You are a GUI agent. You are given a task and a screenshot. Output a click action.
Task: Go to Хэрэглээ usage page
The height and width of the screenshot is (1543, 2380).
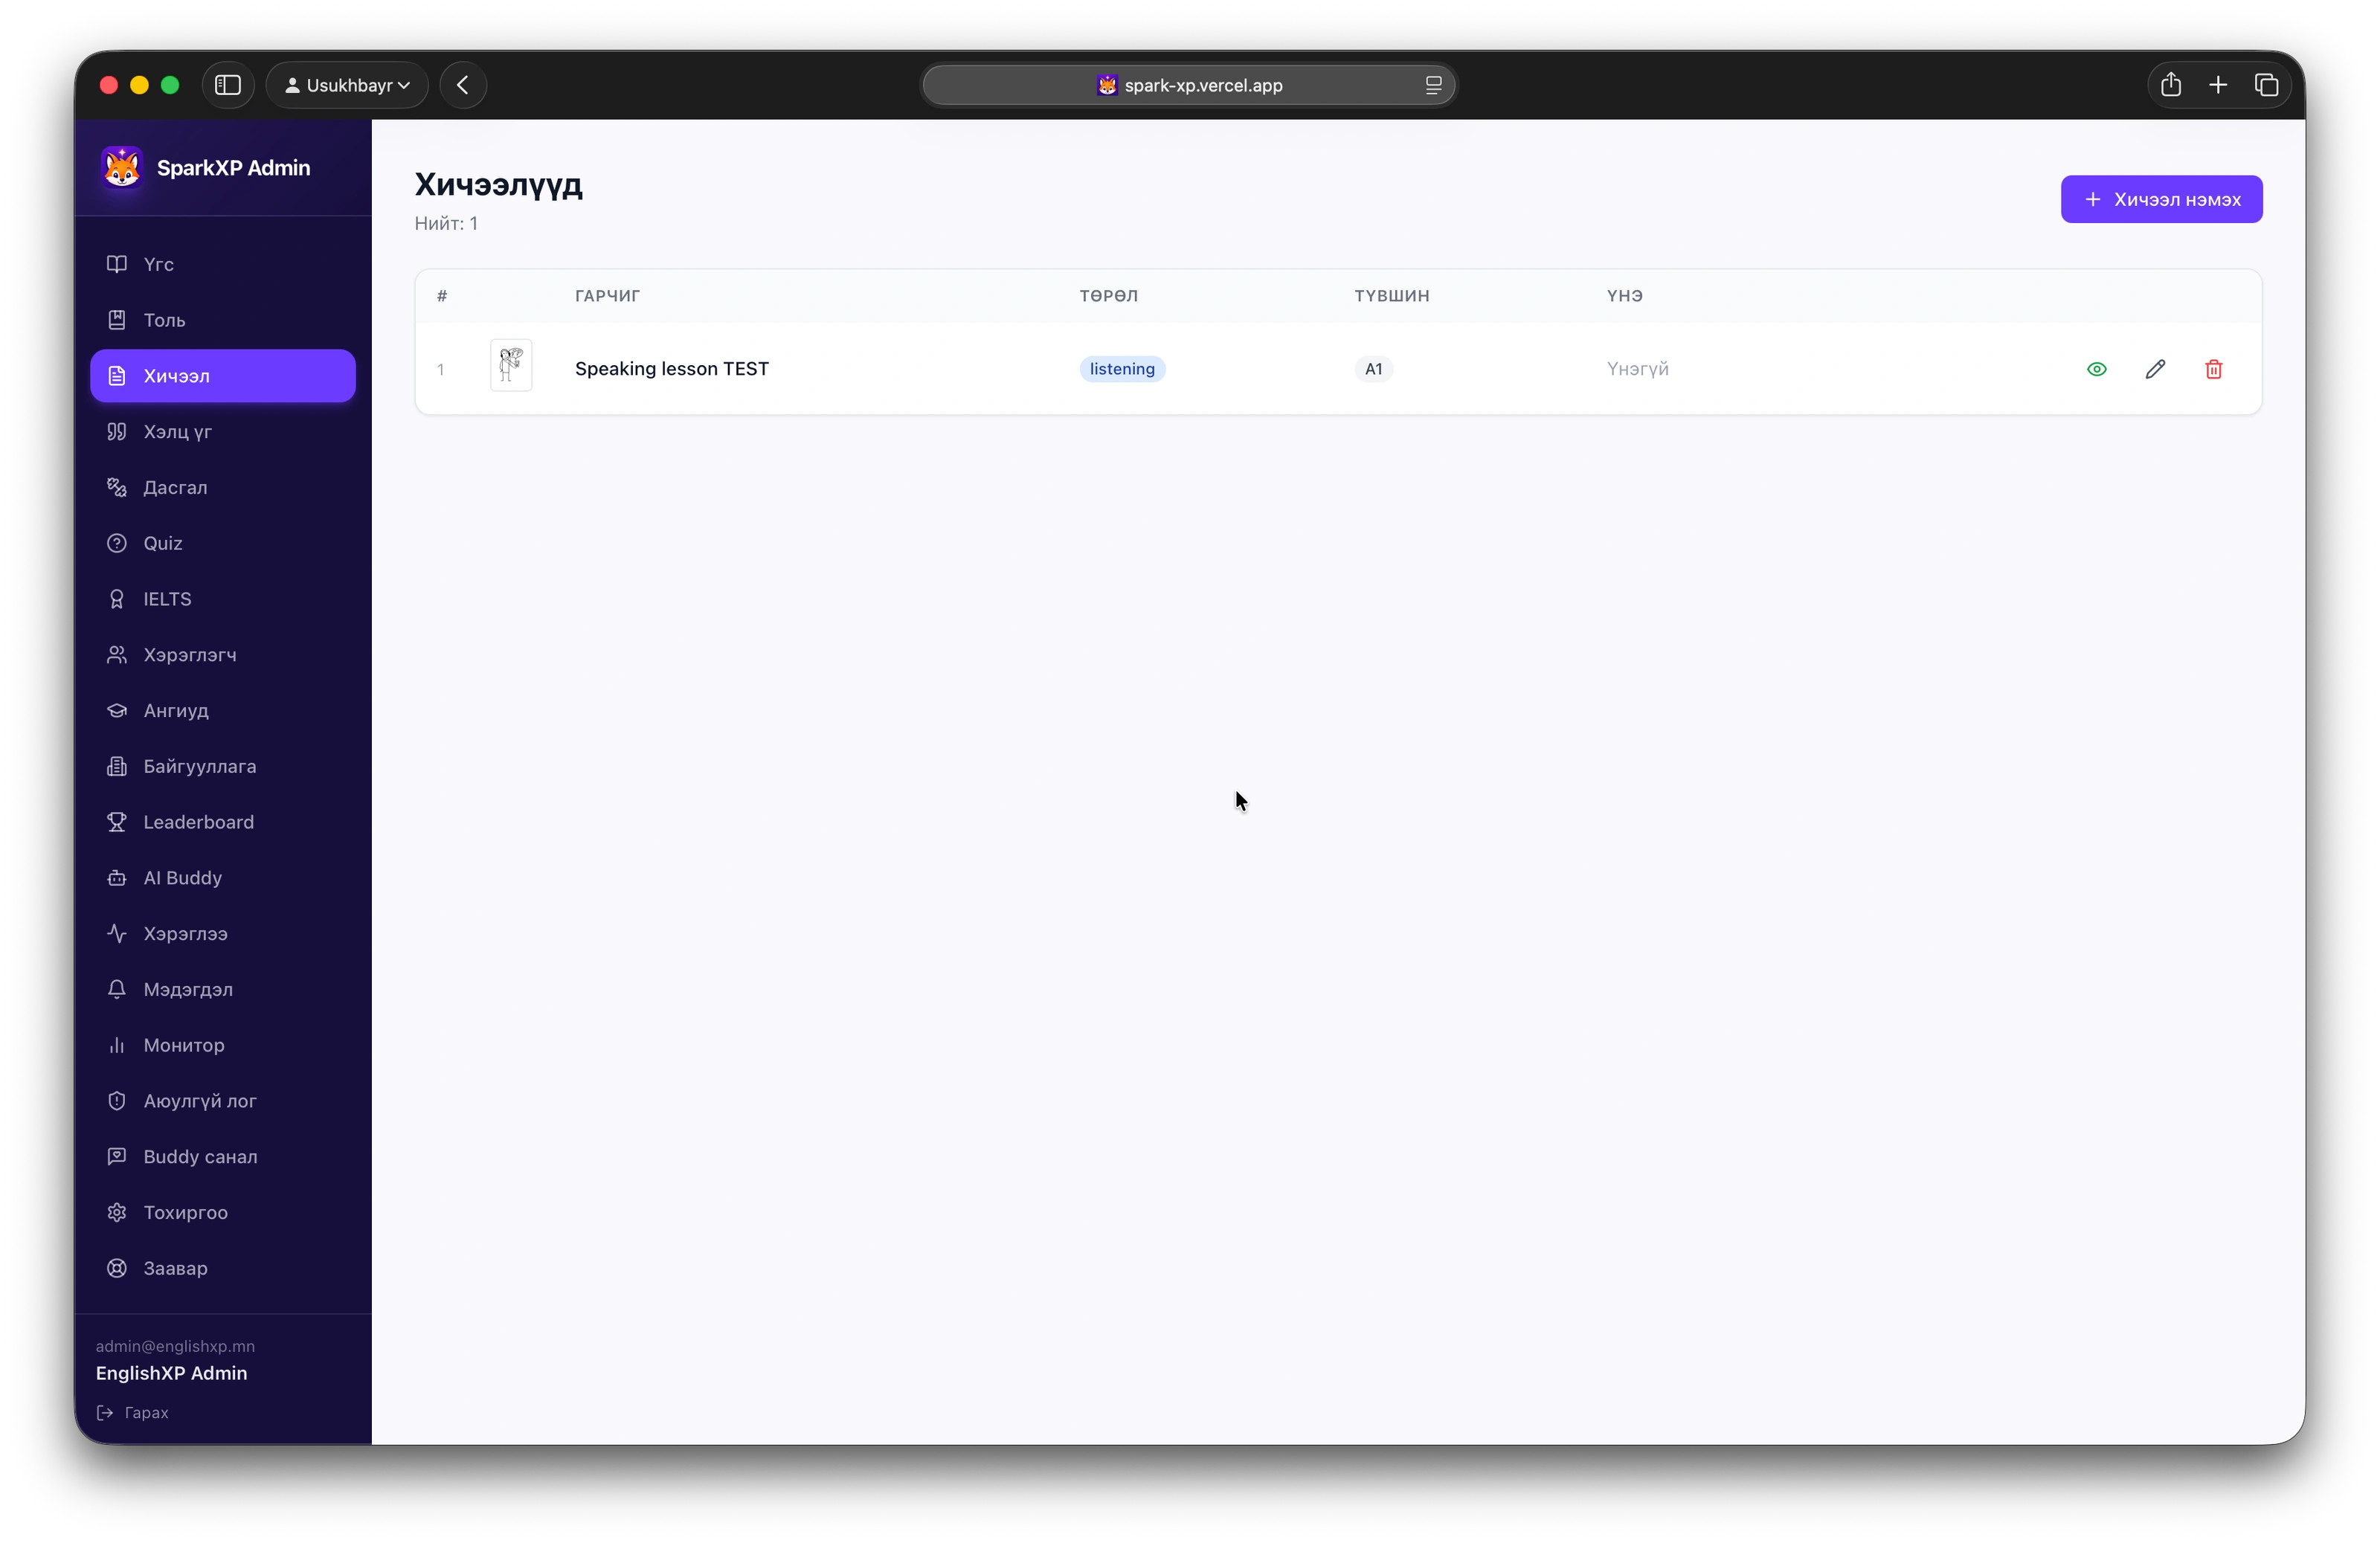[222, 933]
